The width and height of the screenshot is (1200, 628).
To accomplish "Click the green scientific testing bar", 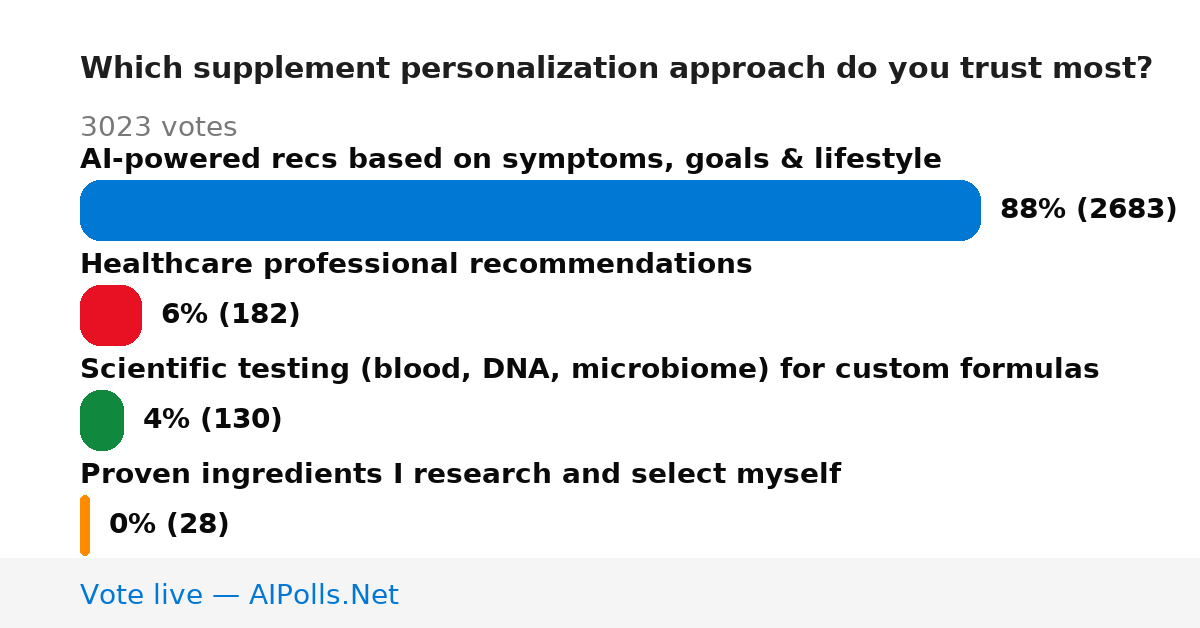I will (102, 420).
